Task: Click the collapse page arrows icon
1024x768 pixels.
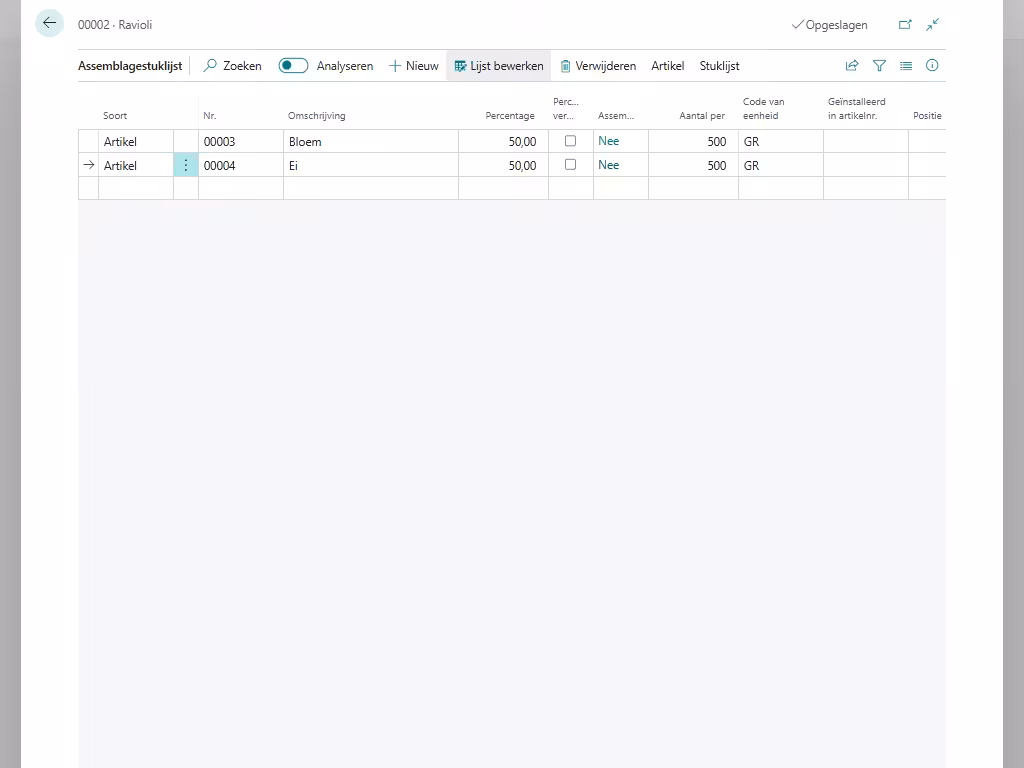Action: point(933,25)
